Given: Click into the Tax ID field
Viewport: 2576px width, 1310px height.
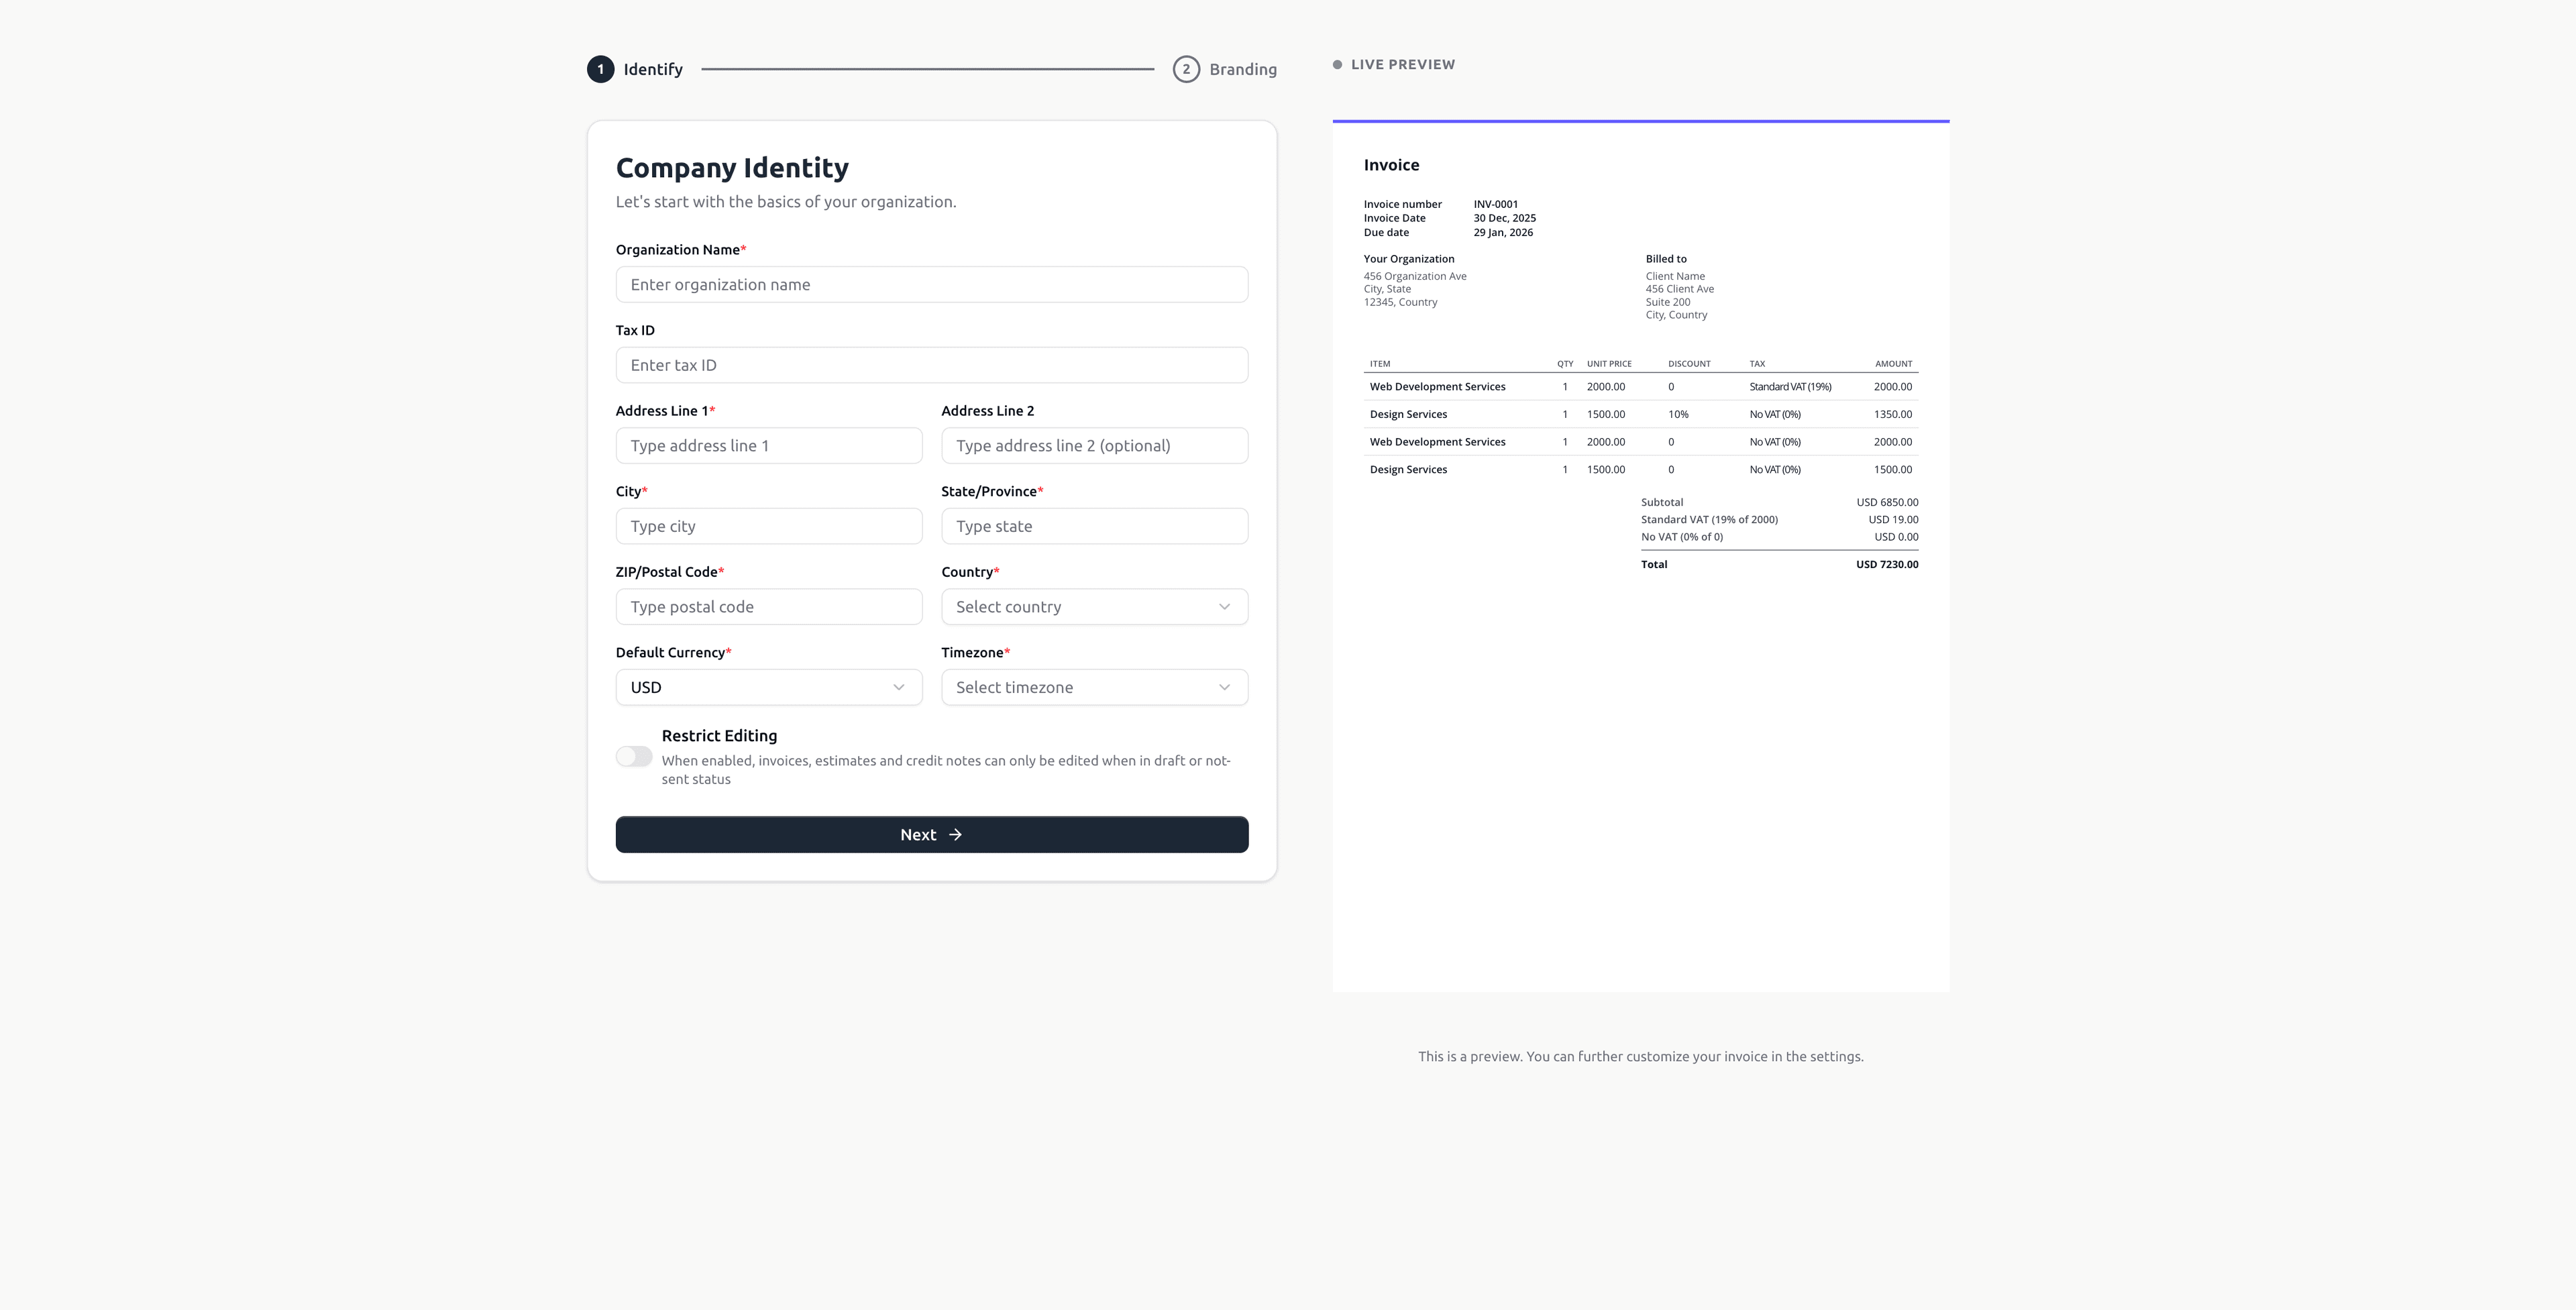Looking at the screenshot, I should (x=931, y=366).
